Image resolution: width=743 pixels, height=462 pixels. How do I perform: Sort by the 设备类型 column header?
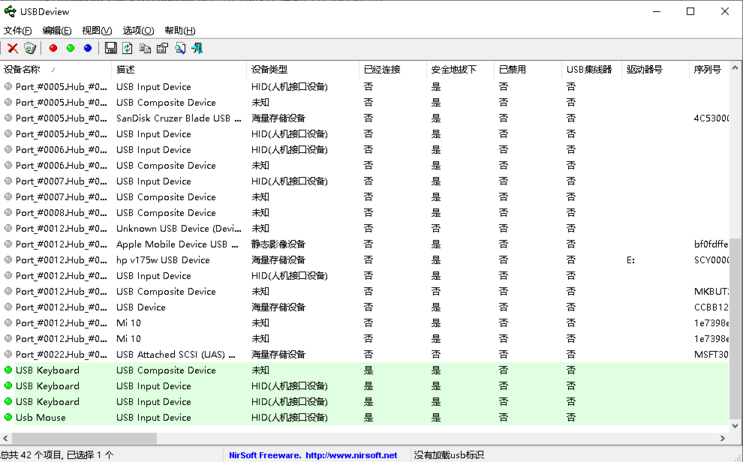coord(270,70)
